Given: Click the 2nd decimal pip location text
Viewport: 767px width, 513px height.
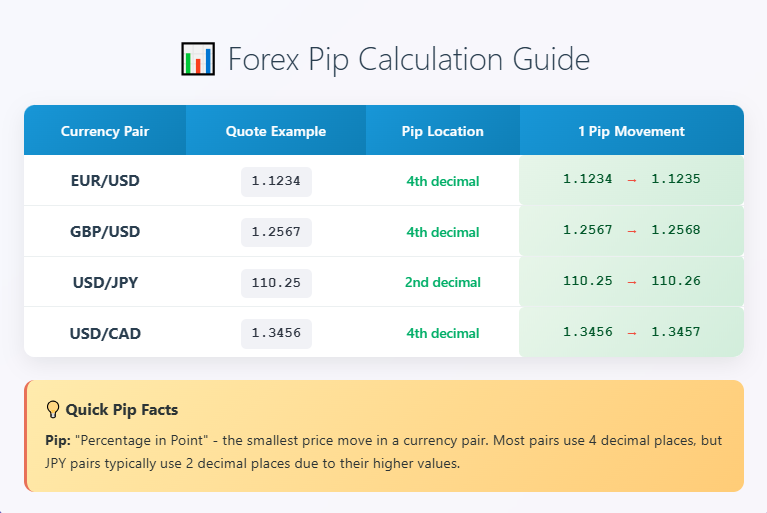Looking at the screenshot, I should (x=442, y=283).
